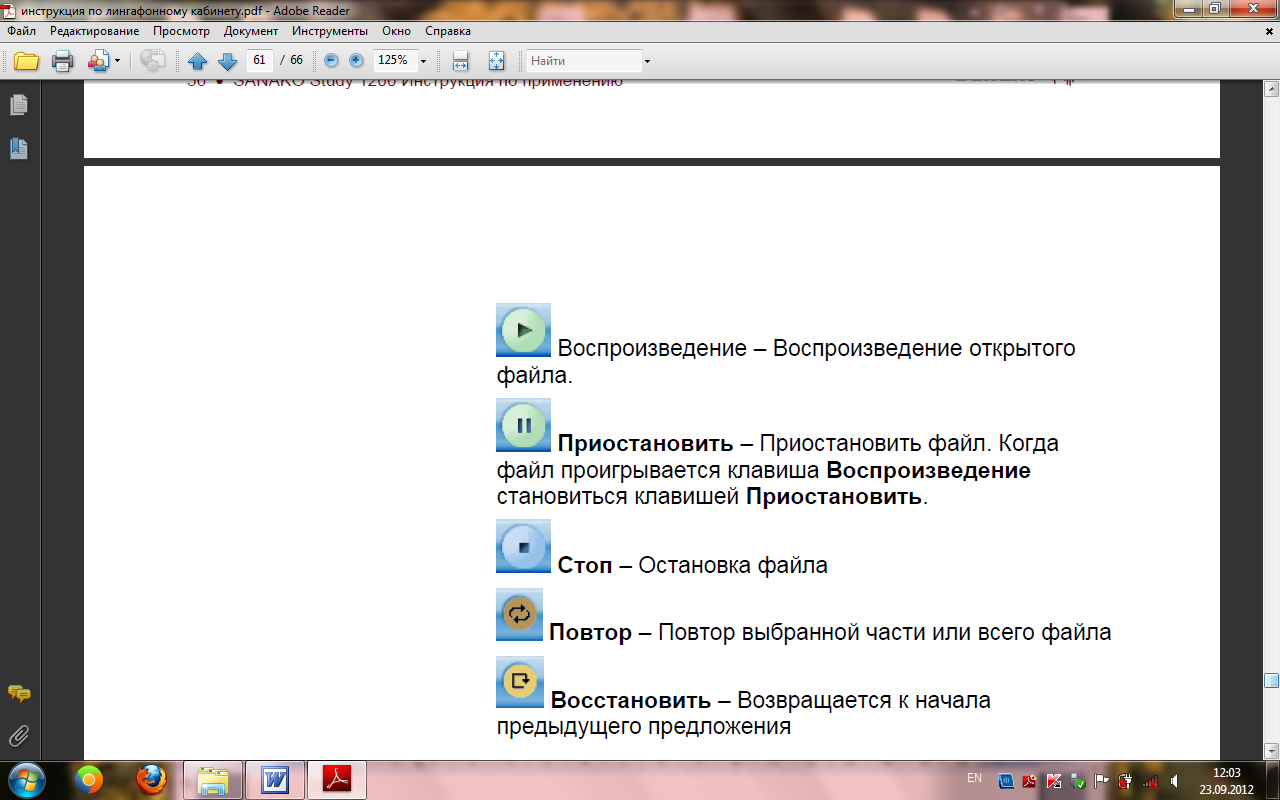Open the Comments panel icon in sidebar
Image resolution: width=1280 pixels, height=800 pixels.
coord(19,693)
